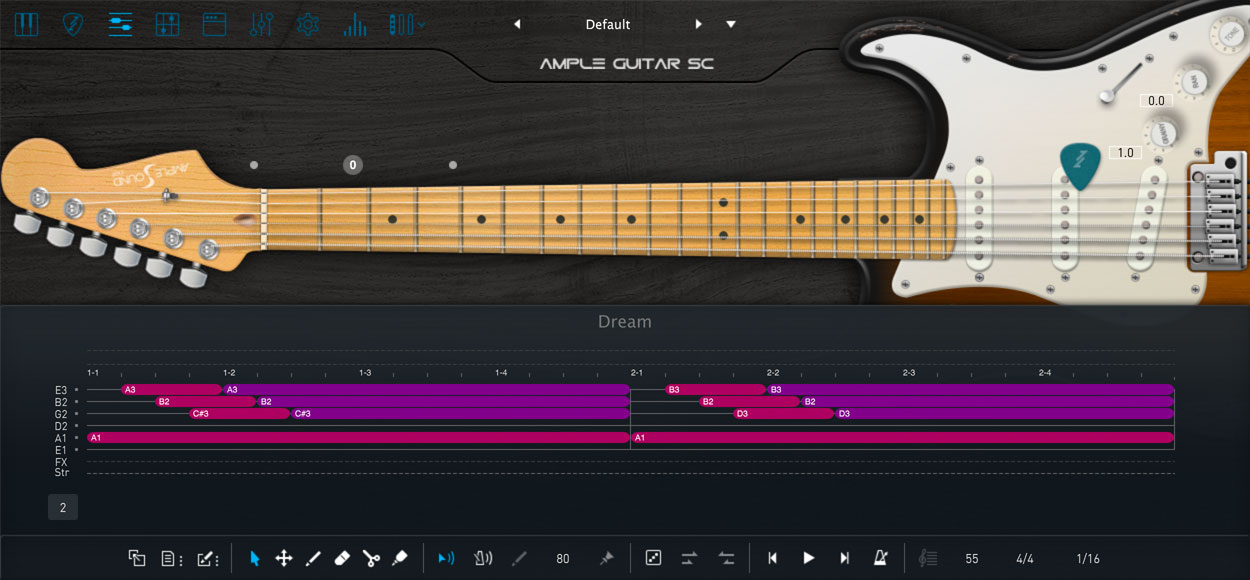Click the guitar pick icon over pickups
1250x580 pixels.
pos(1081,166)
